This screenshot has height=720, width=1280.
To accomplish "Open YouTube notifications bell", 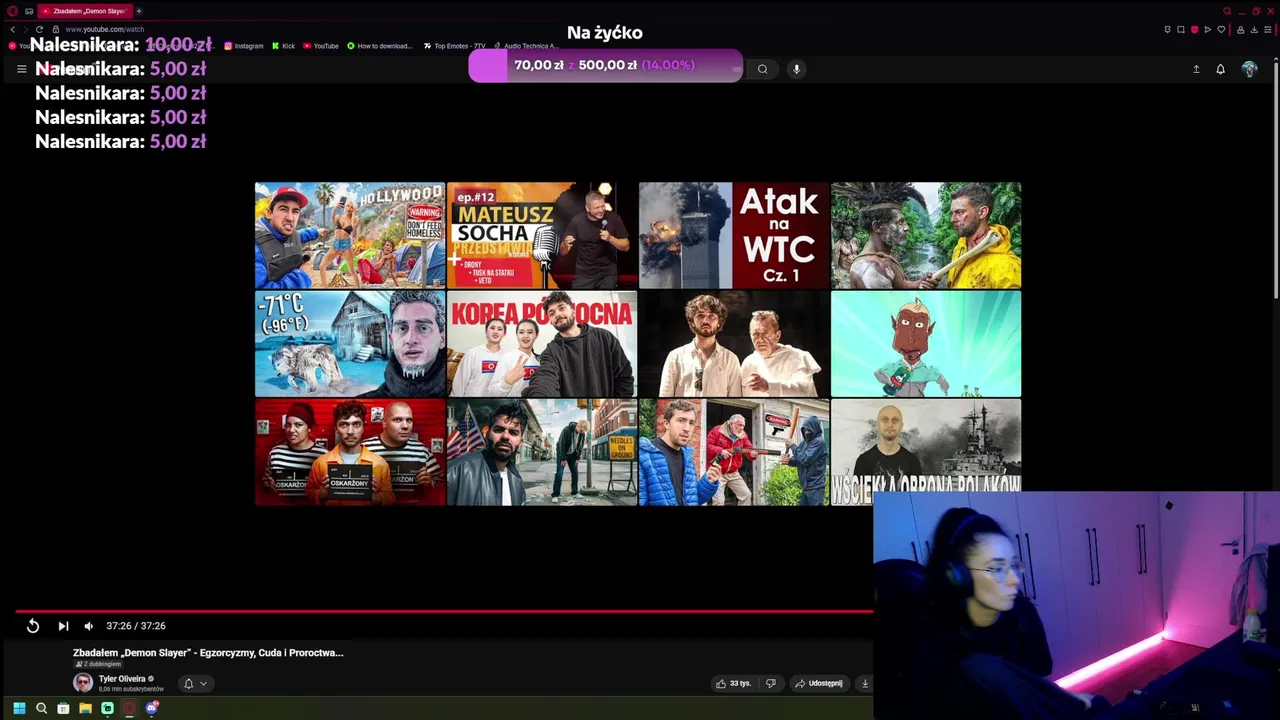I will pos(1221,69).
